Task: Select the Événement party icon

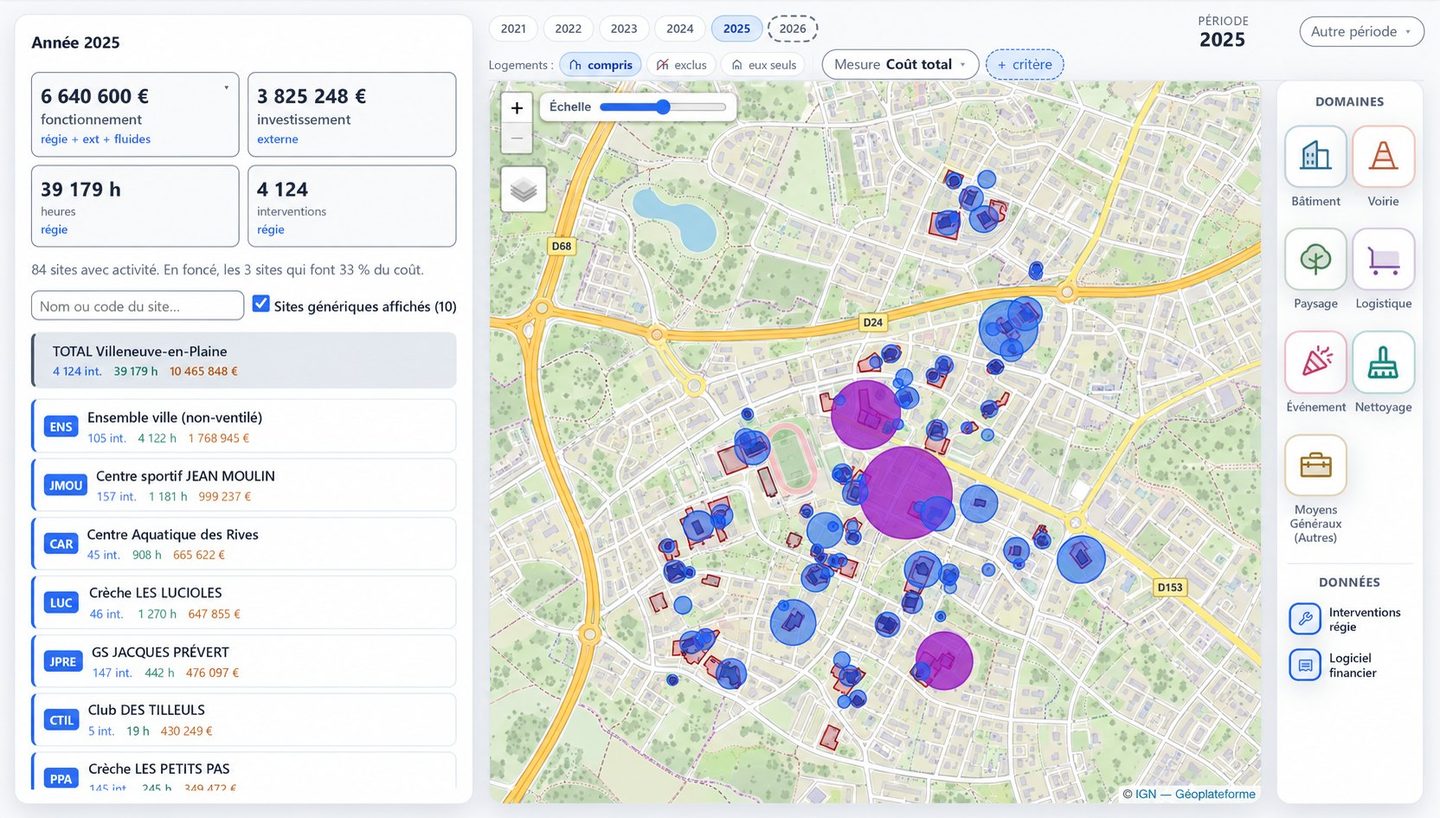Action: 1315,362
